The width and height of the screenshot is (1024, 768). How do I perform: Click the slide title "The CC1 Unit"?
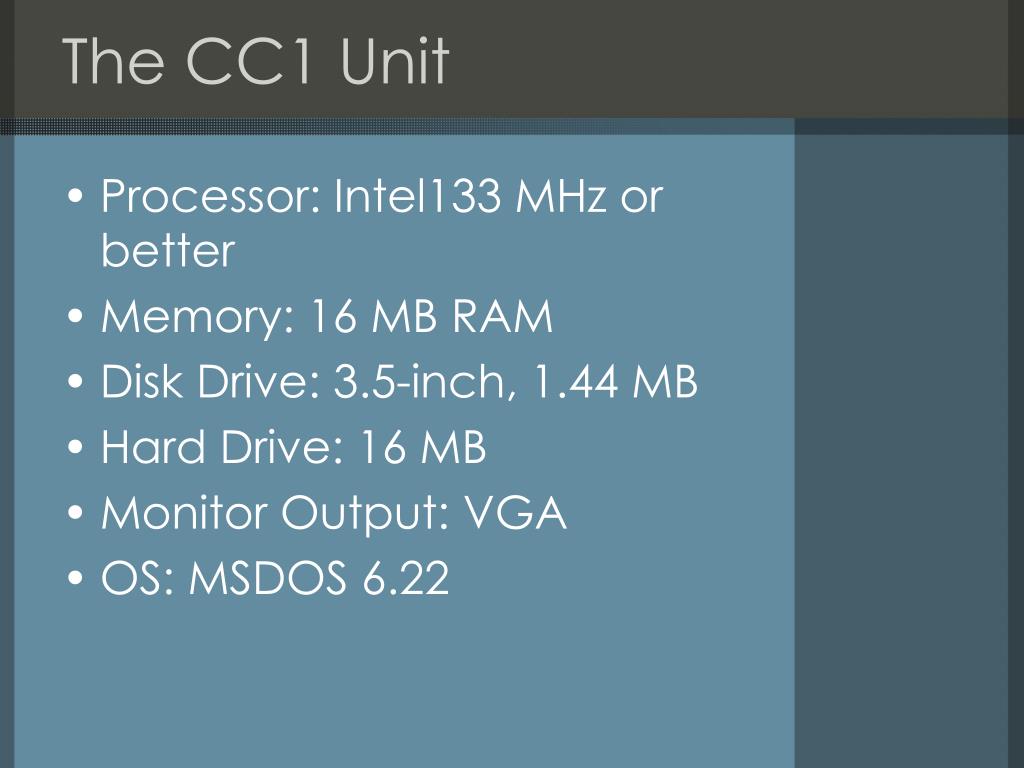click(x=255, y=61)
